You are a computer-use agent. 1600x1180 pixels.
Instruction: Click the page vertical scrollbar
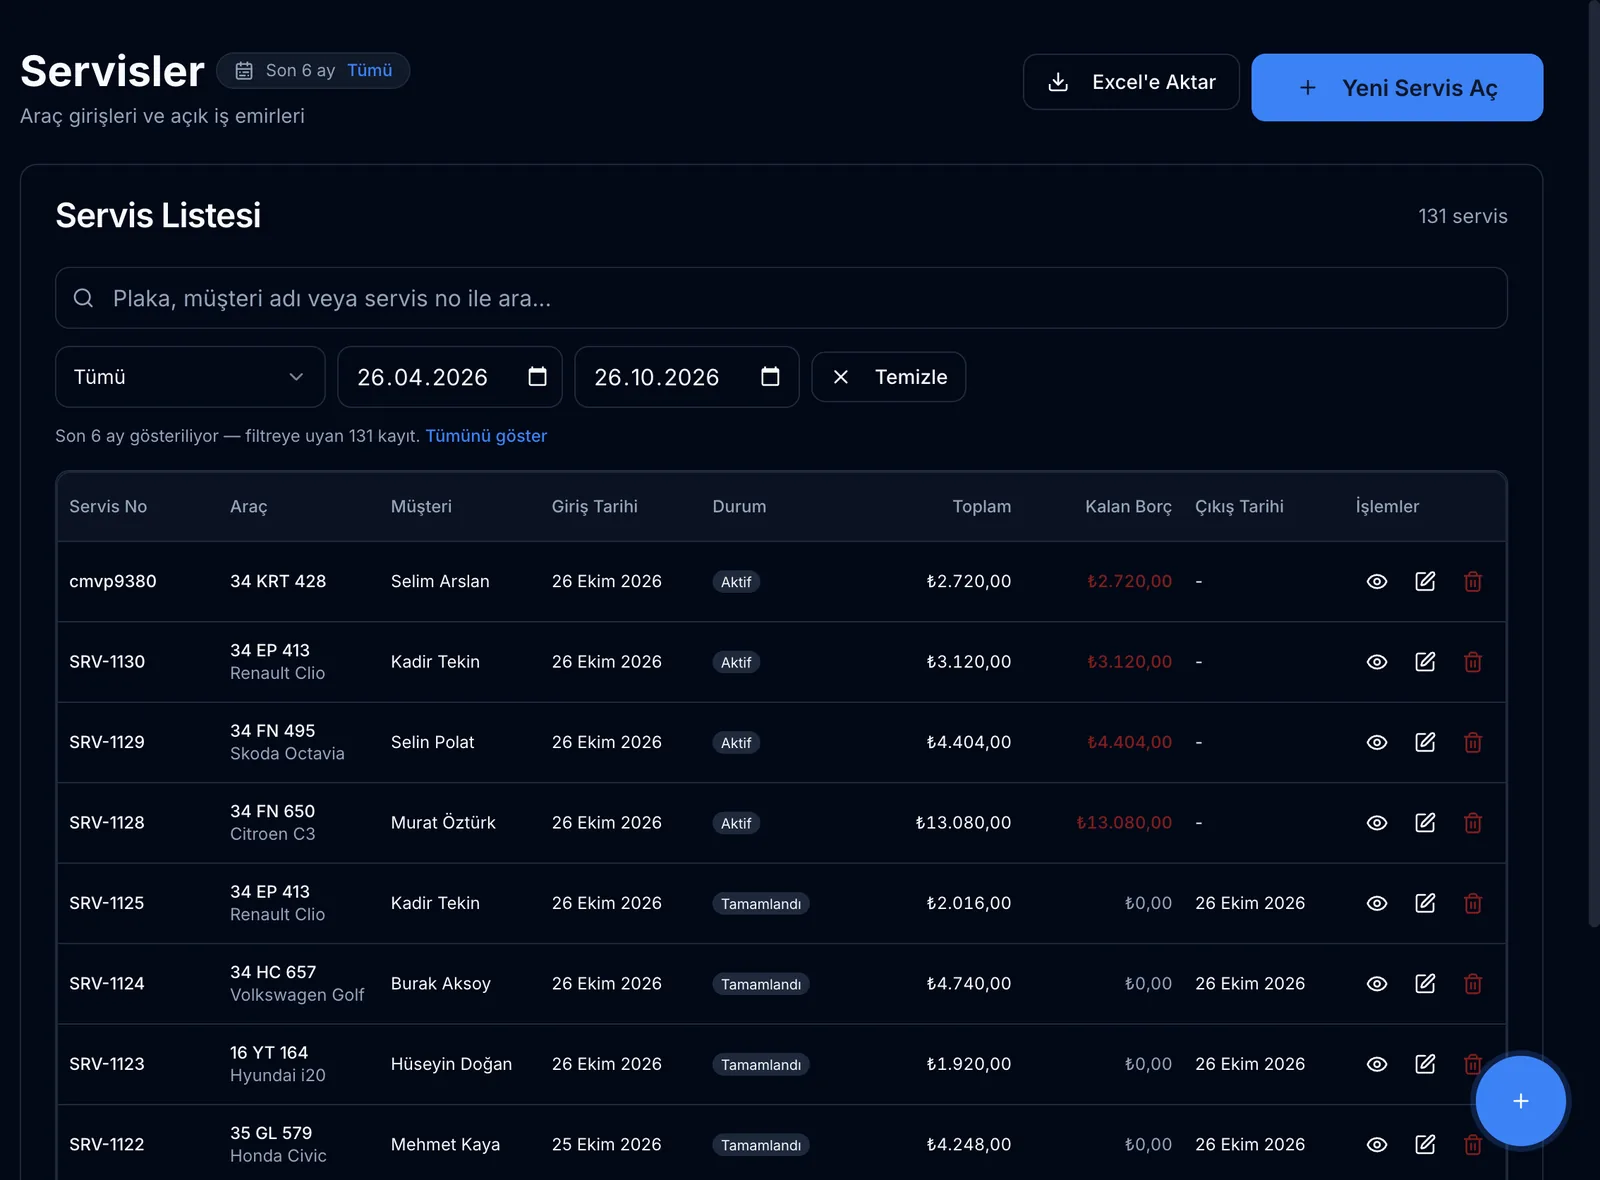1594,465
